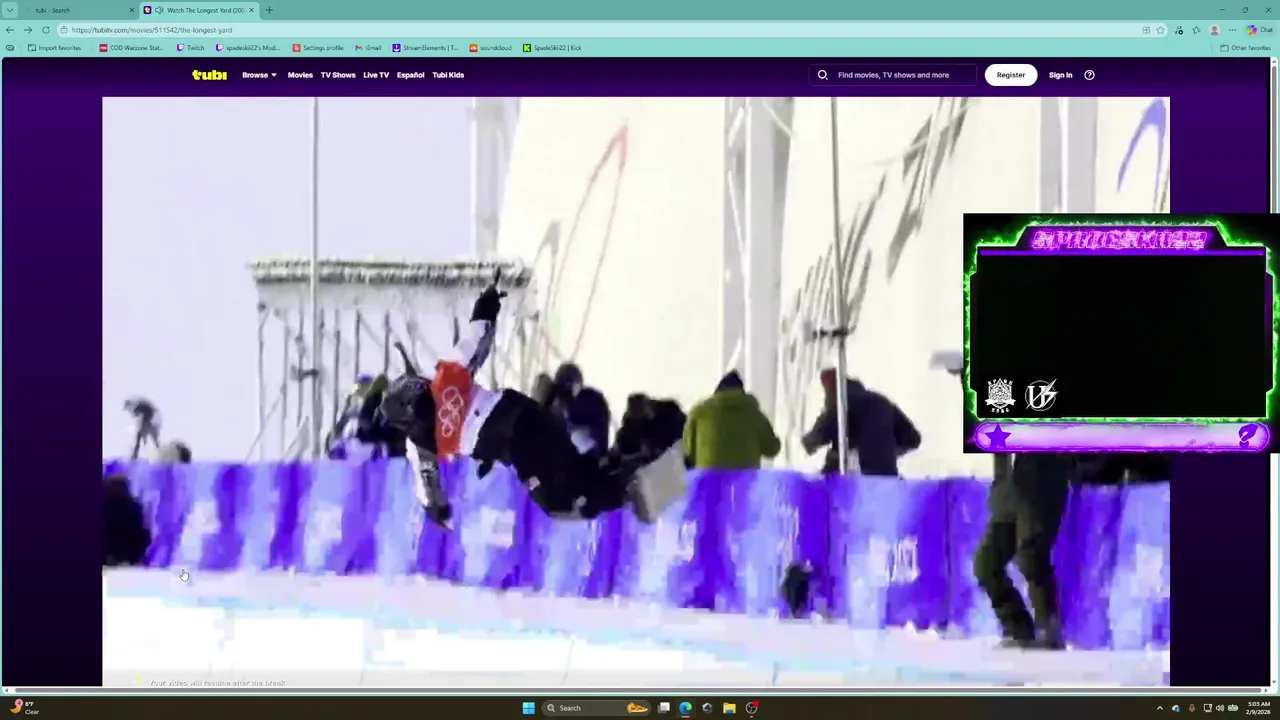Image resolution: width=1280 pixels, height=720 pixels.
Task: Click the Register button
Action: click(x=1011, y=75)
